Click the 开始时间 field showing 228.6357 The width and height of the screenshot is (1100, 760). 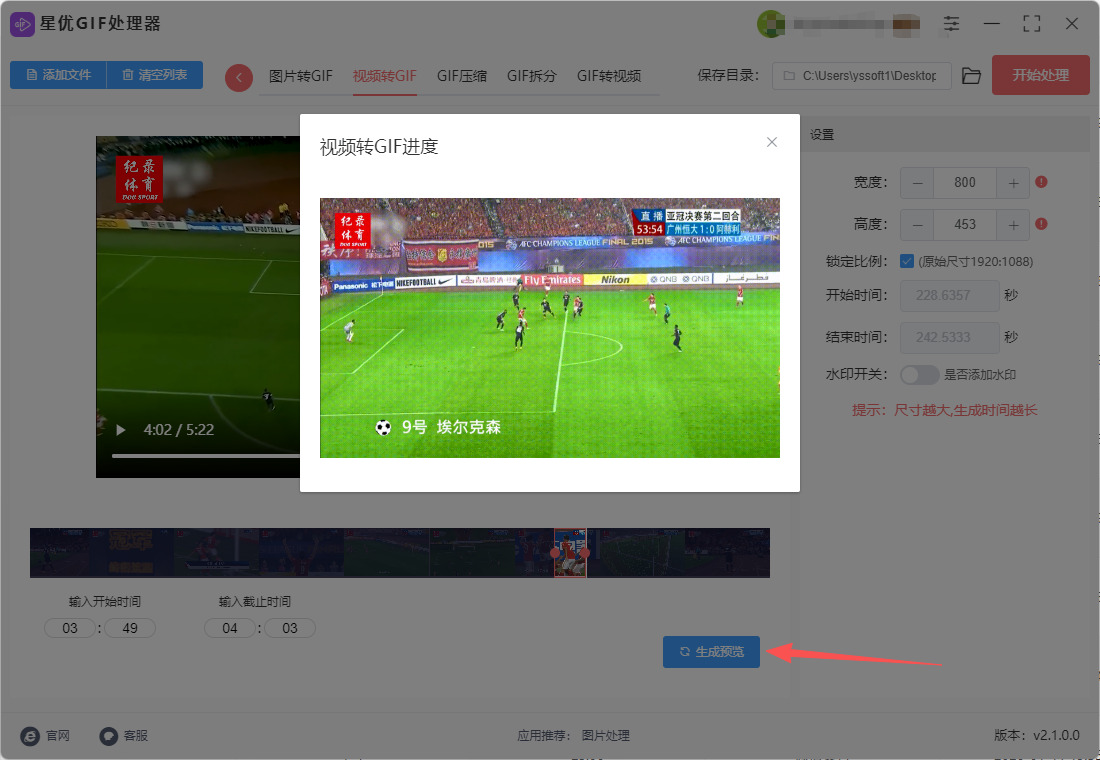(949, 295)
